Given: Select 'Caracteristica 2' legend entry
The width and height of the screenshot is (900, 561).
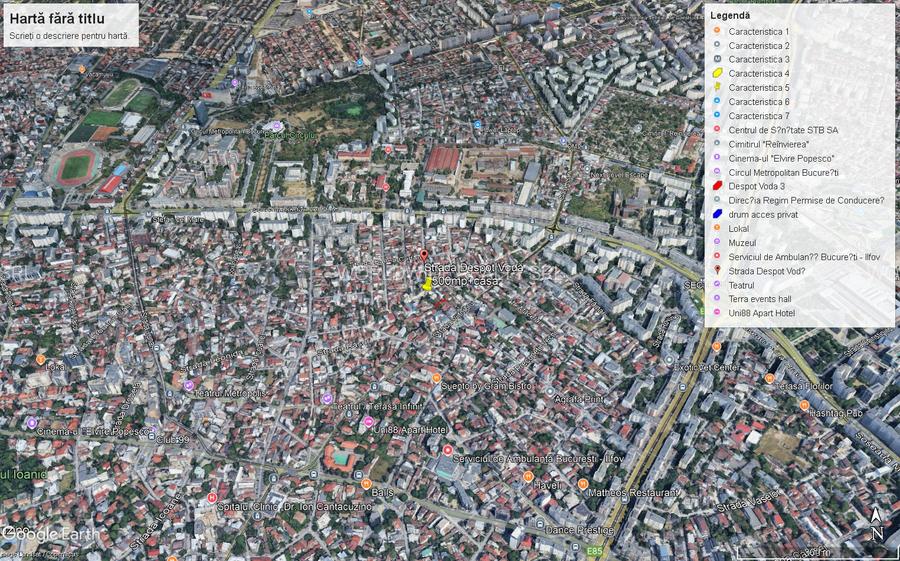Looking at the screenshot, I should click(759, 45).
